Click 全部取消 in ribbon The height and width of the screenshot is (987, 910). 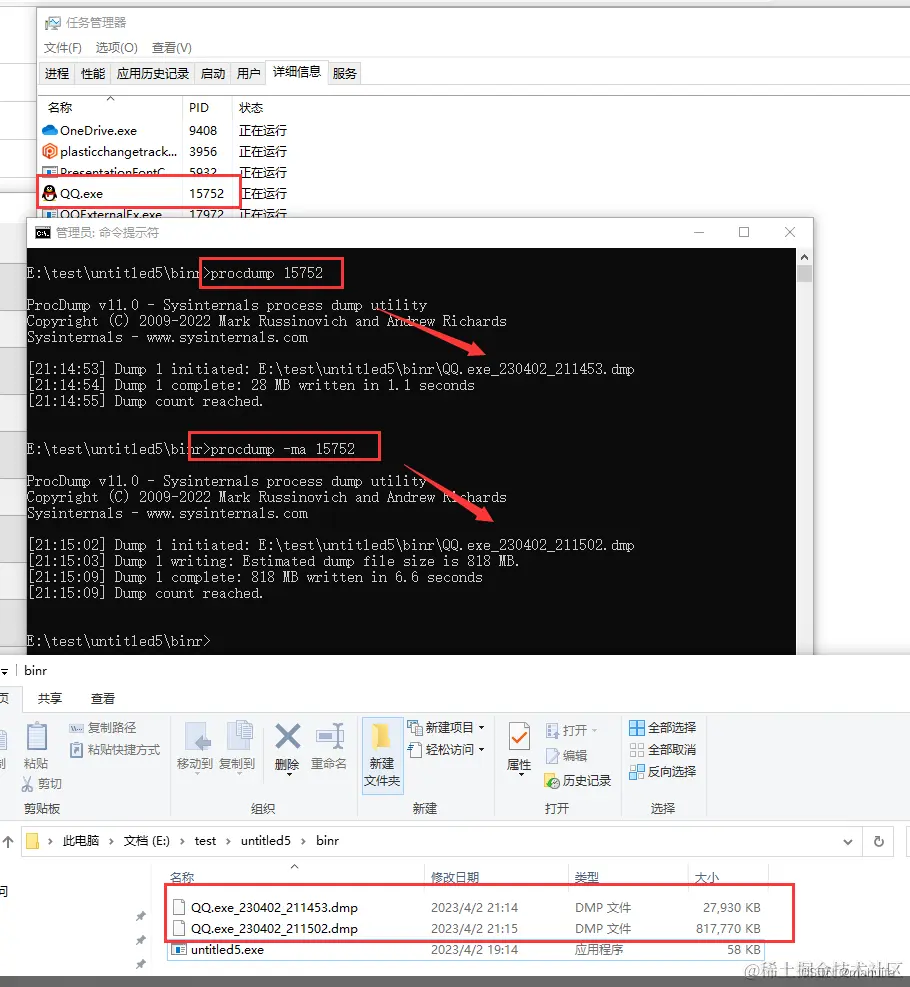(663, 750)
